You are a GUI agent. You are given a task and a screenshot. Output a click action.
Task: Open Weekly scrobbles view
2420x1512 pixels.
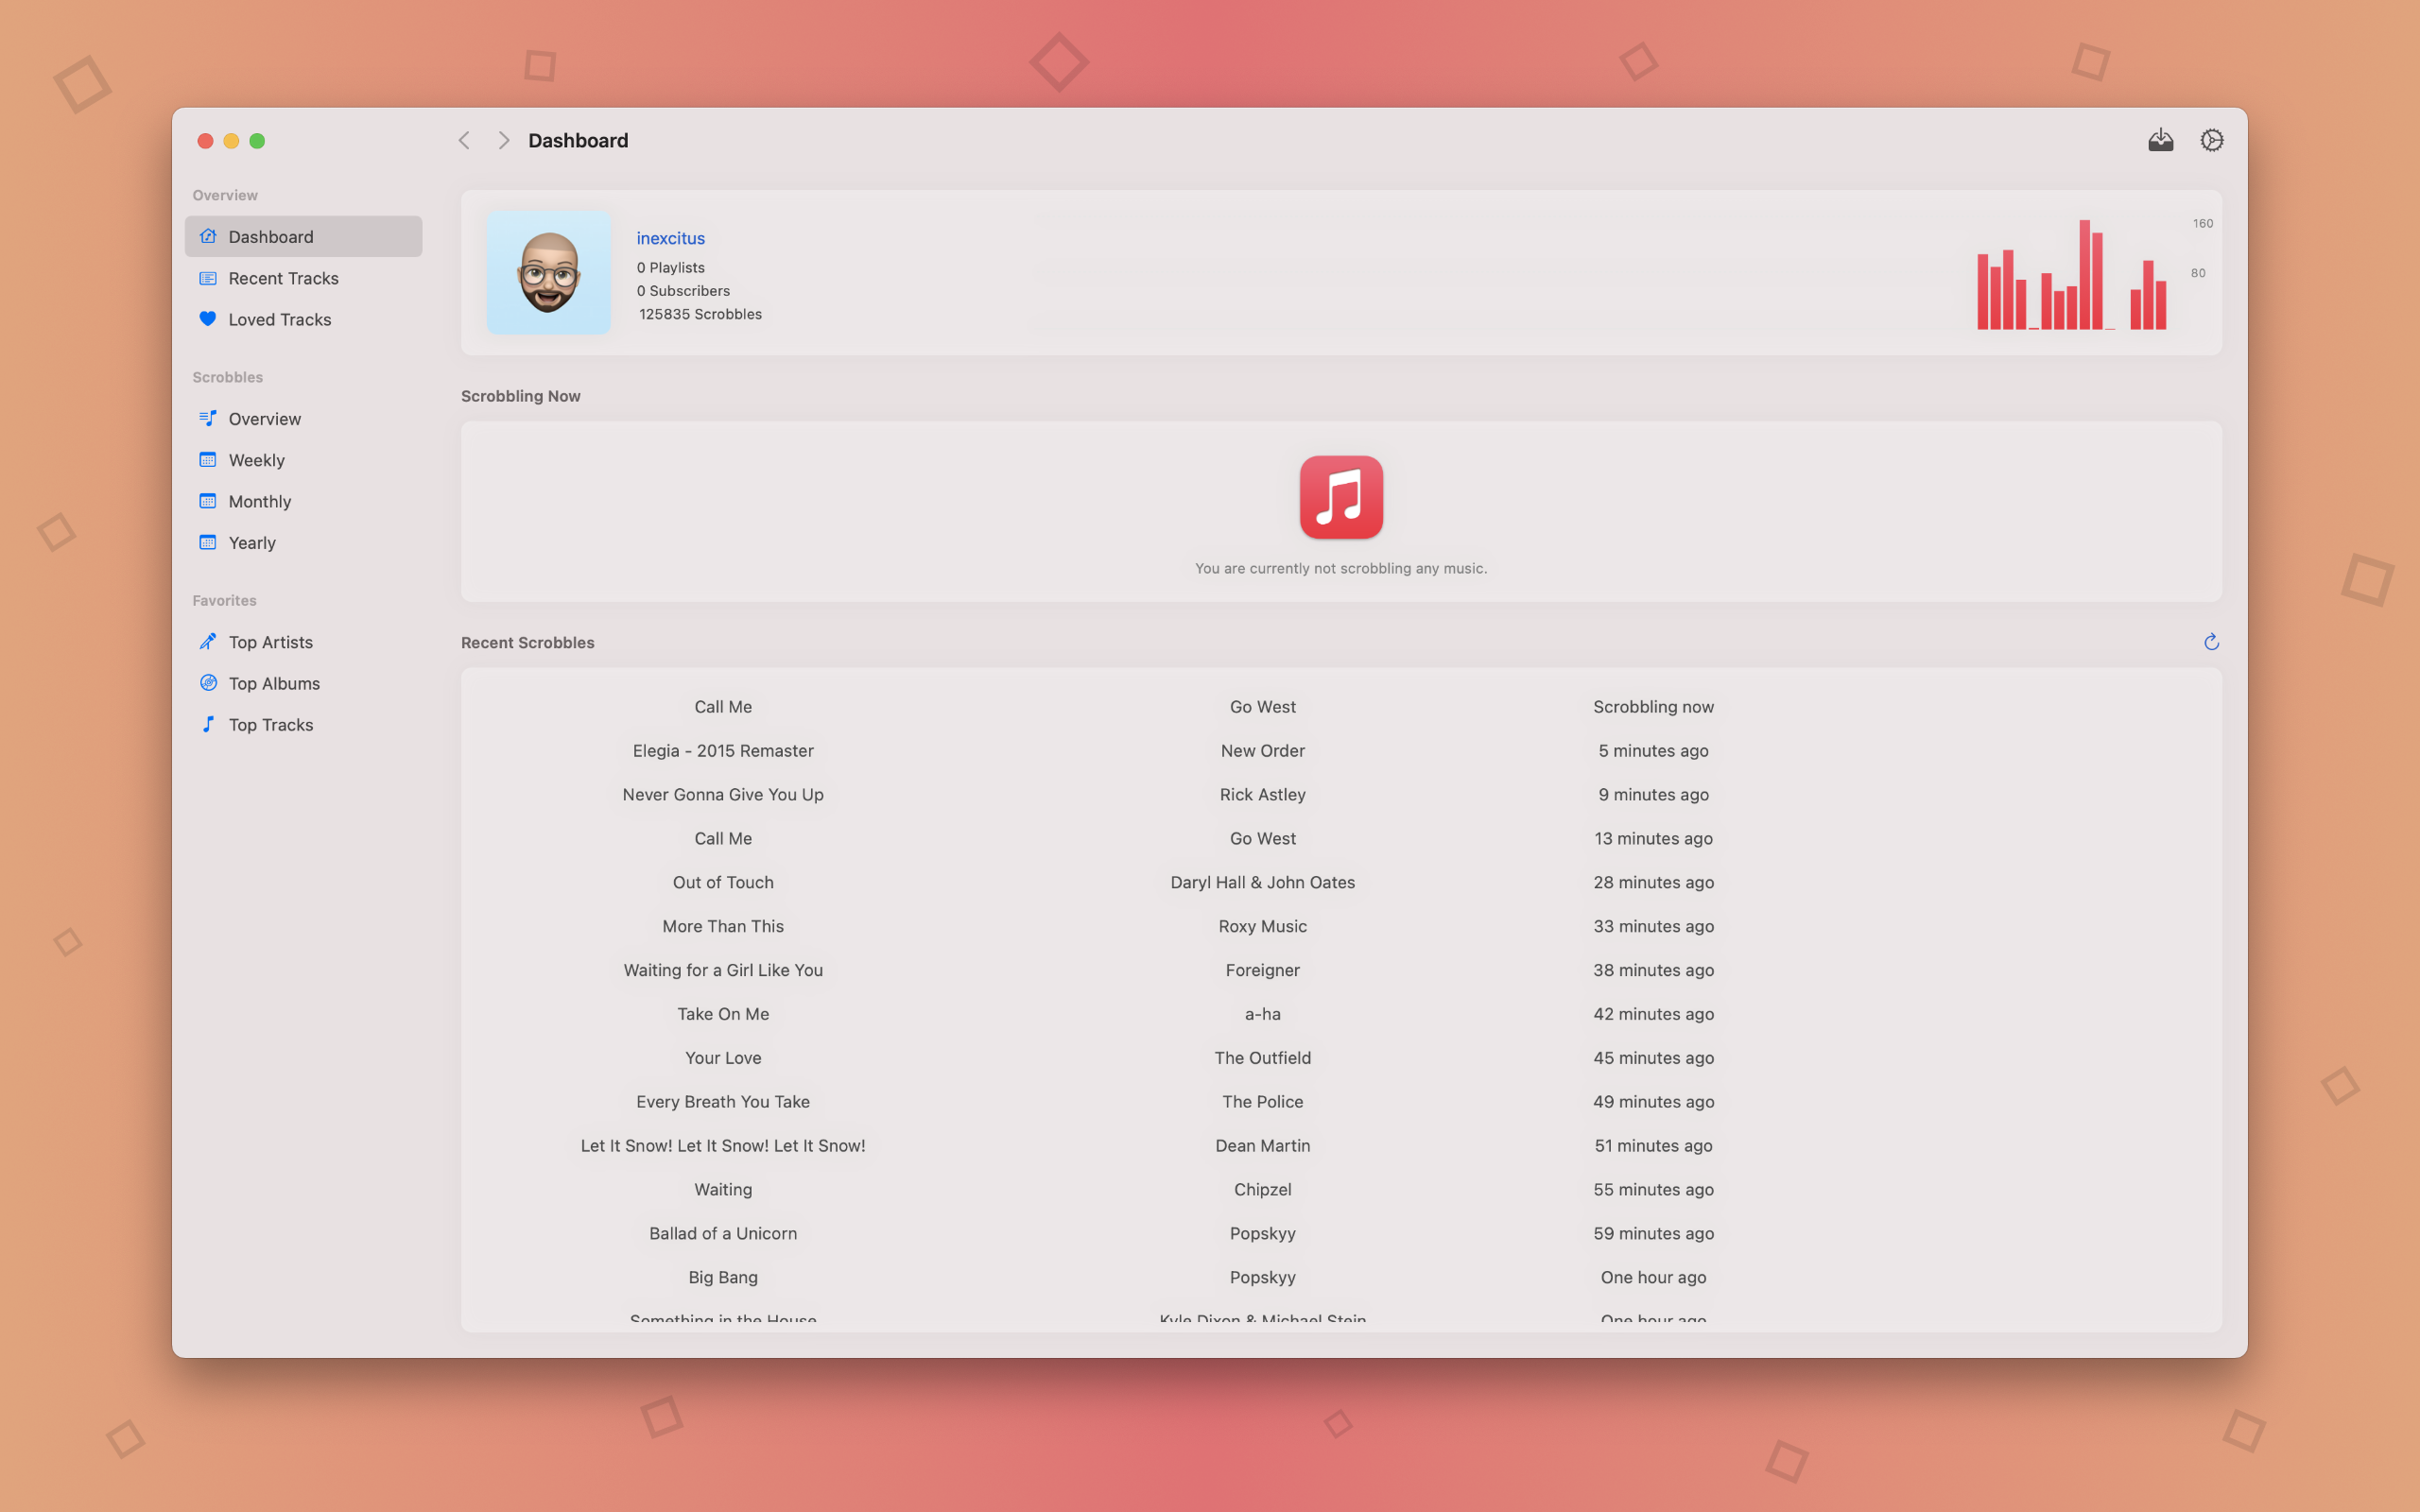303,460
